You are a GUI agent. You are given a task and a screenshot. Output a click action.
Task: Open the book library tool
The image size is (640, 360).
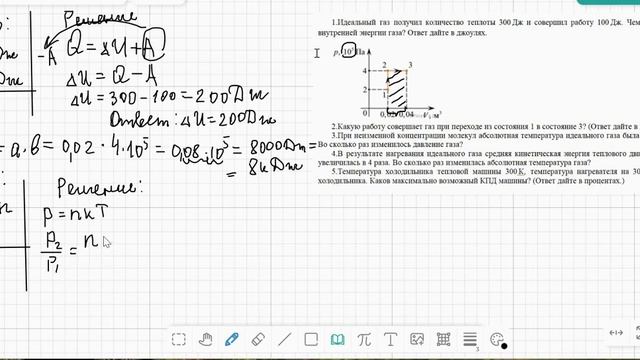coord(338,339)
